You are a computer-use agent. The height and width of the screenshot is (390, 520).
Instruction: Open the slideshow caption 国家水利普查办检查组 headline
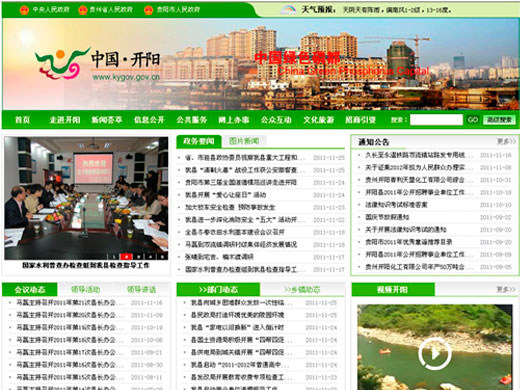click(86, 266)
